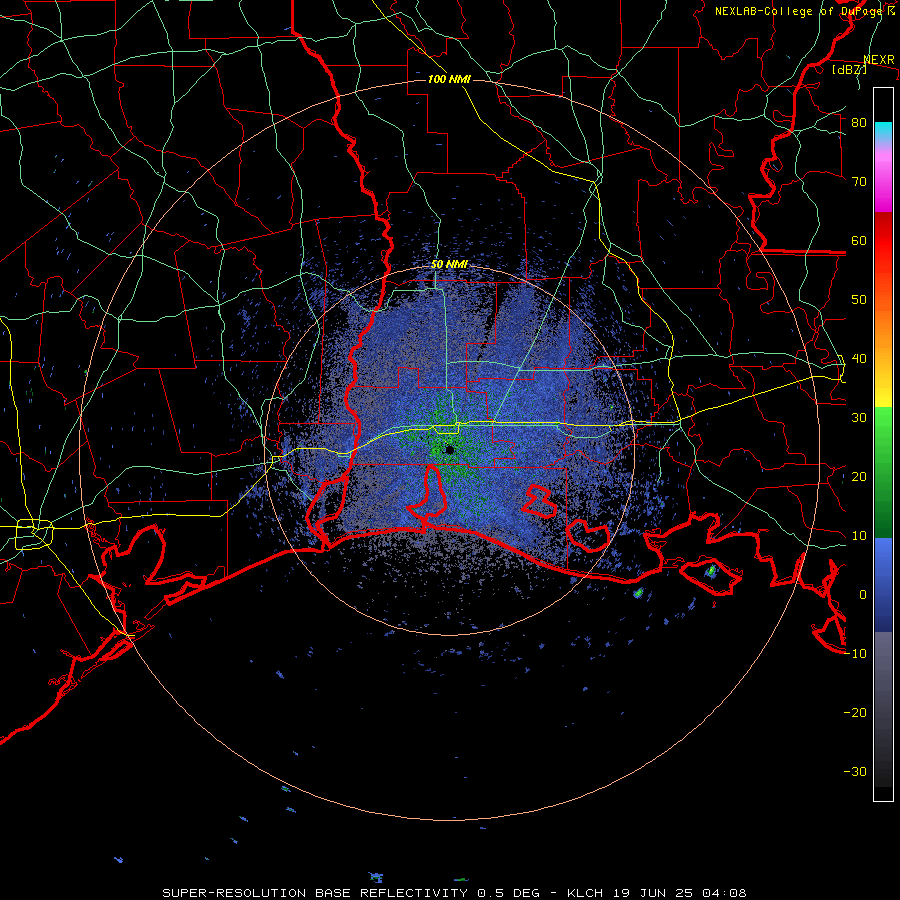Click the 10 value on the dBZ scale
The height and width of the screenshot is (900, 900).
tap(859, 536)
